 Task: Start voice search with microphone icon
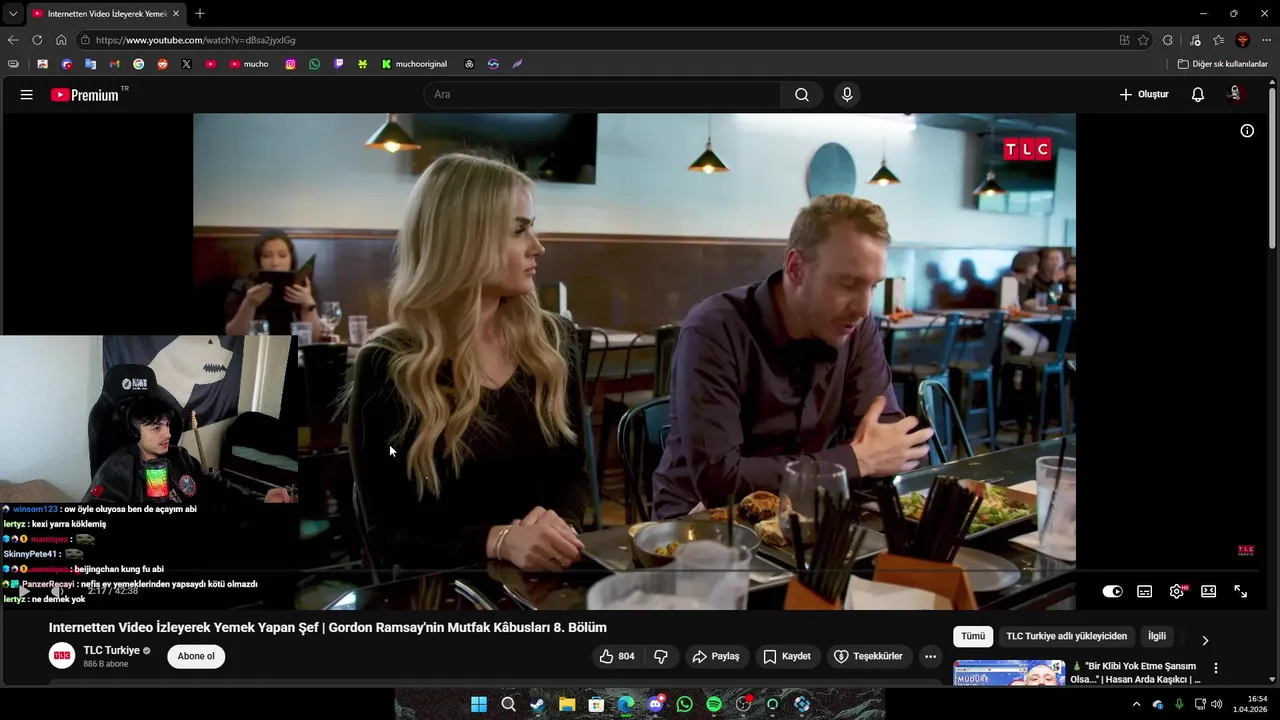point(847,95)
